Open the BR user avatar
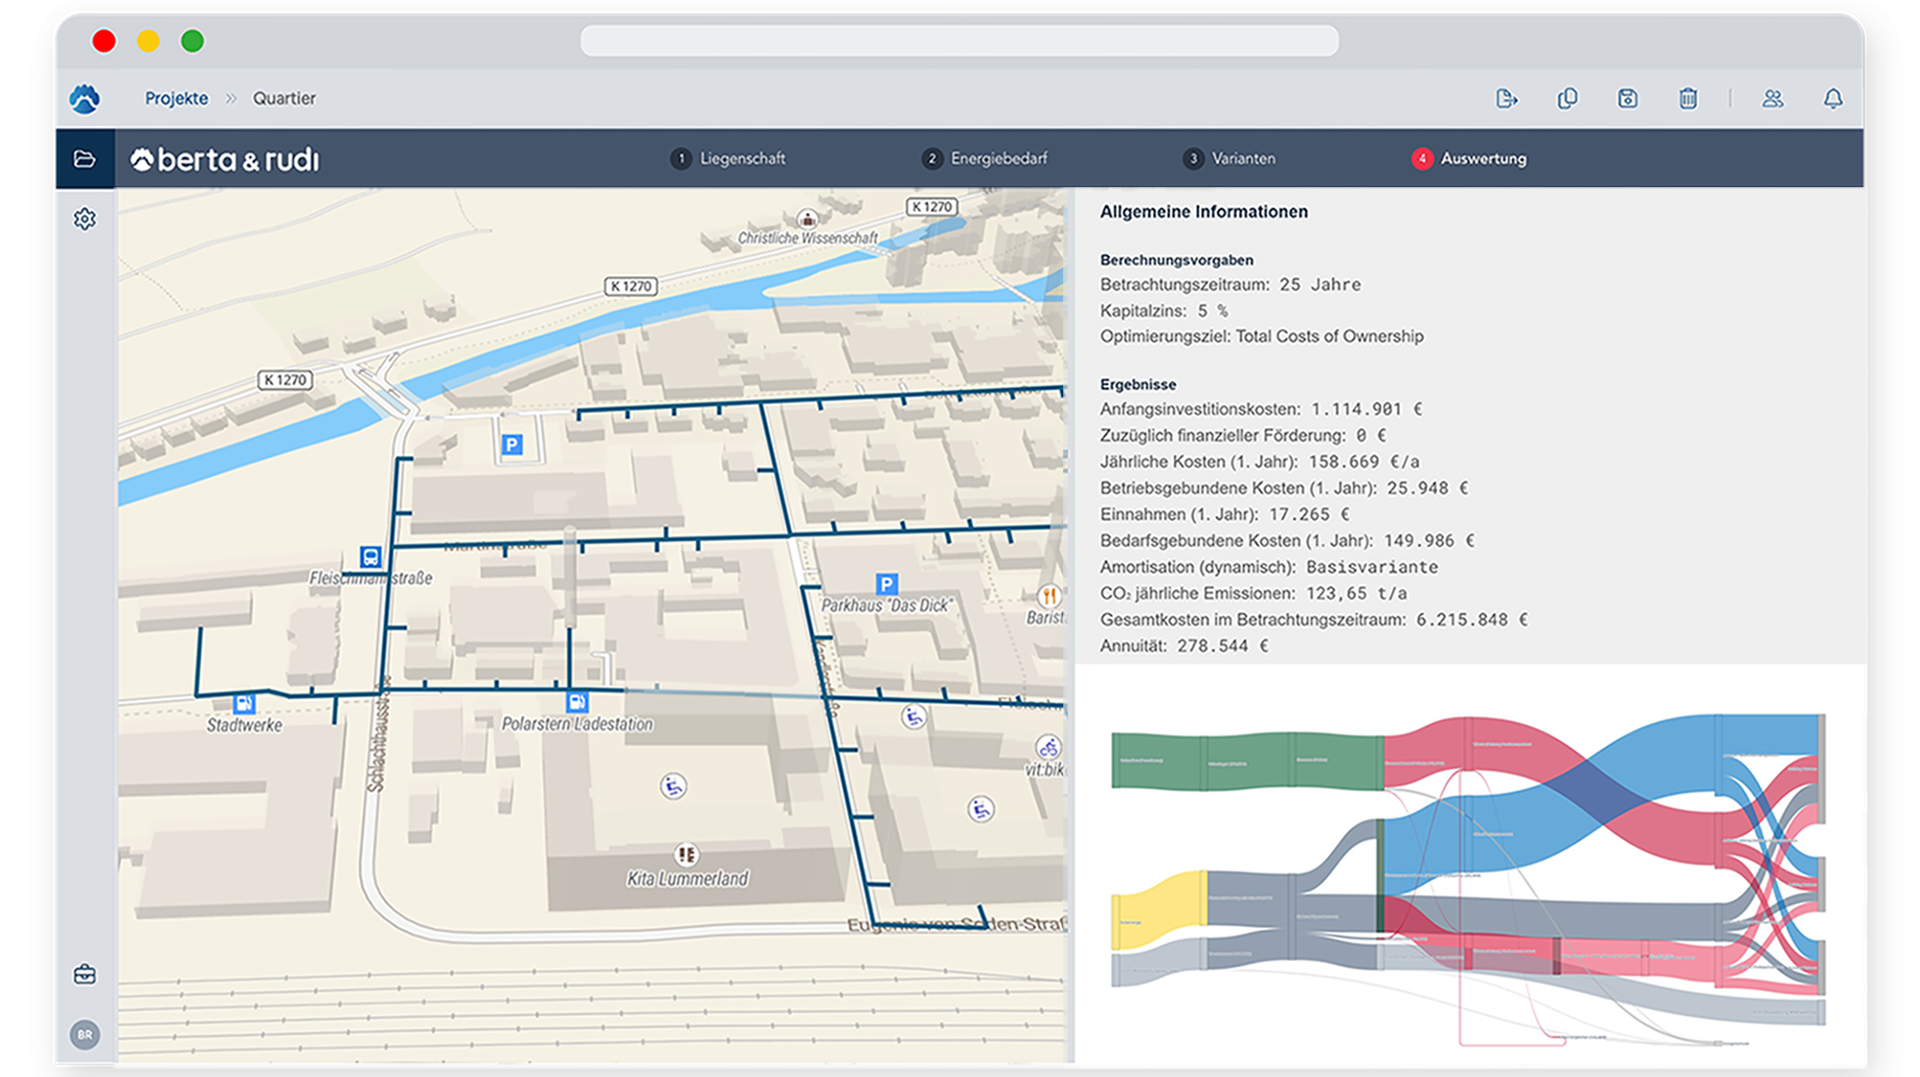 click(85, 1035)
